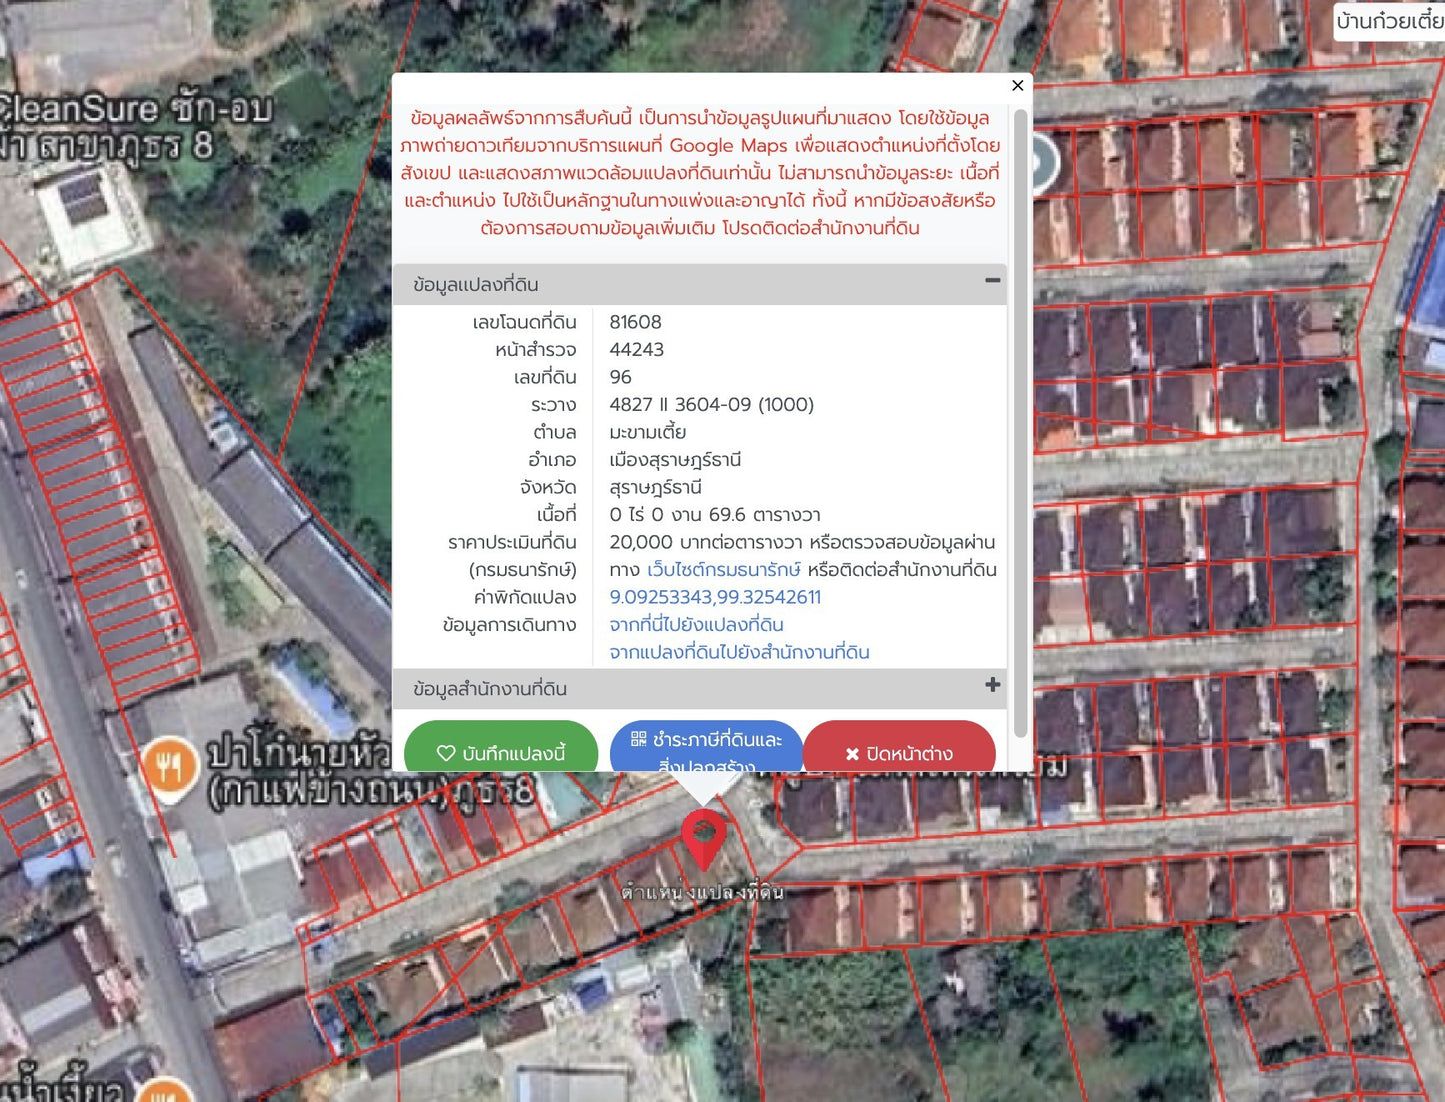Click the ข้อมูลแปลงที่ดิน section header title
This screenshot has width=1445, height=1102.
coord(476,285)
